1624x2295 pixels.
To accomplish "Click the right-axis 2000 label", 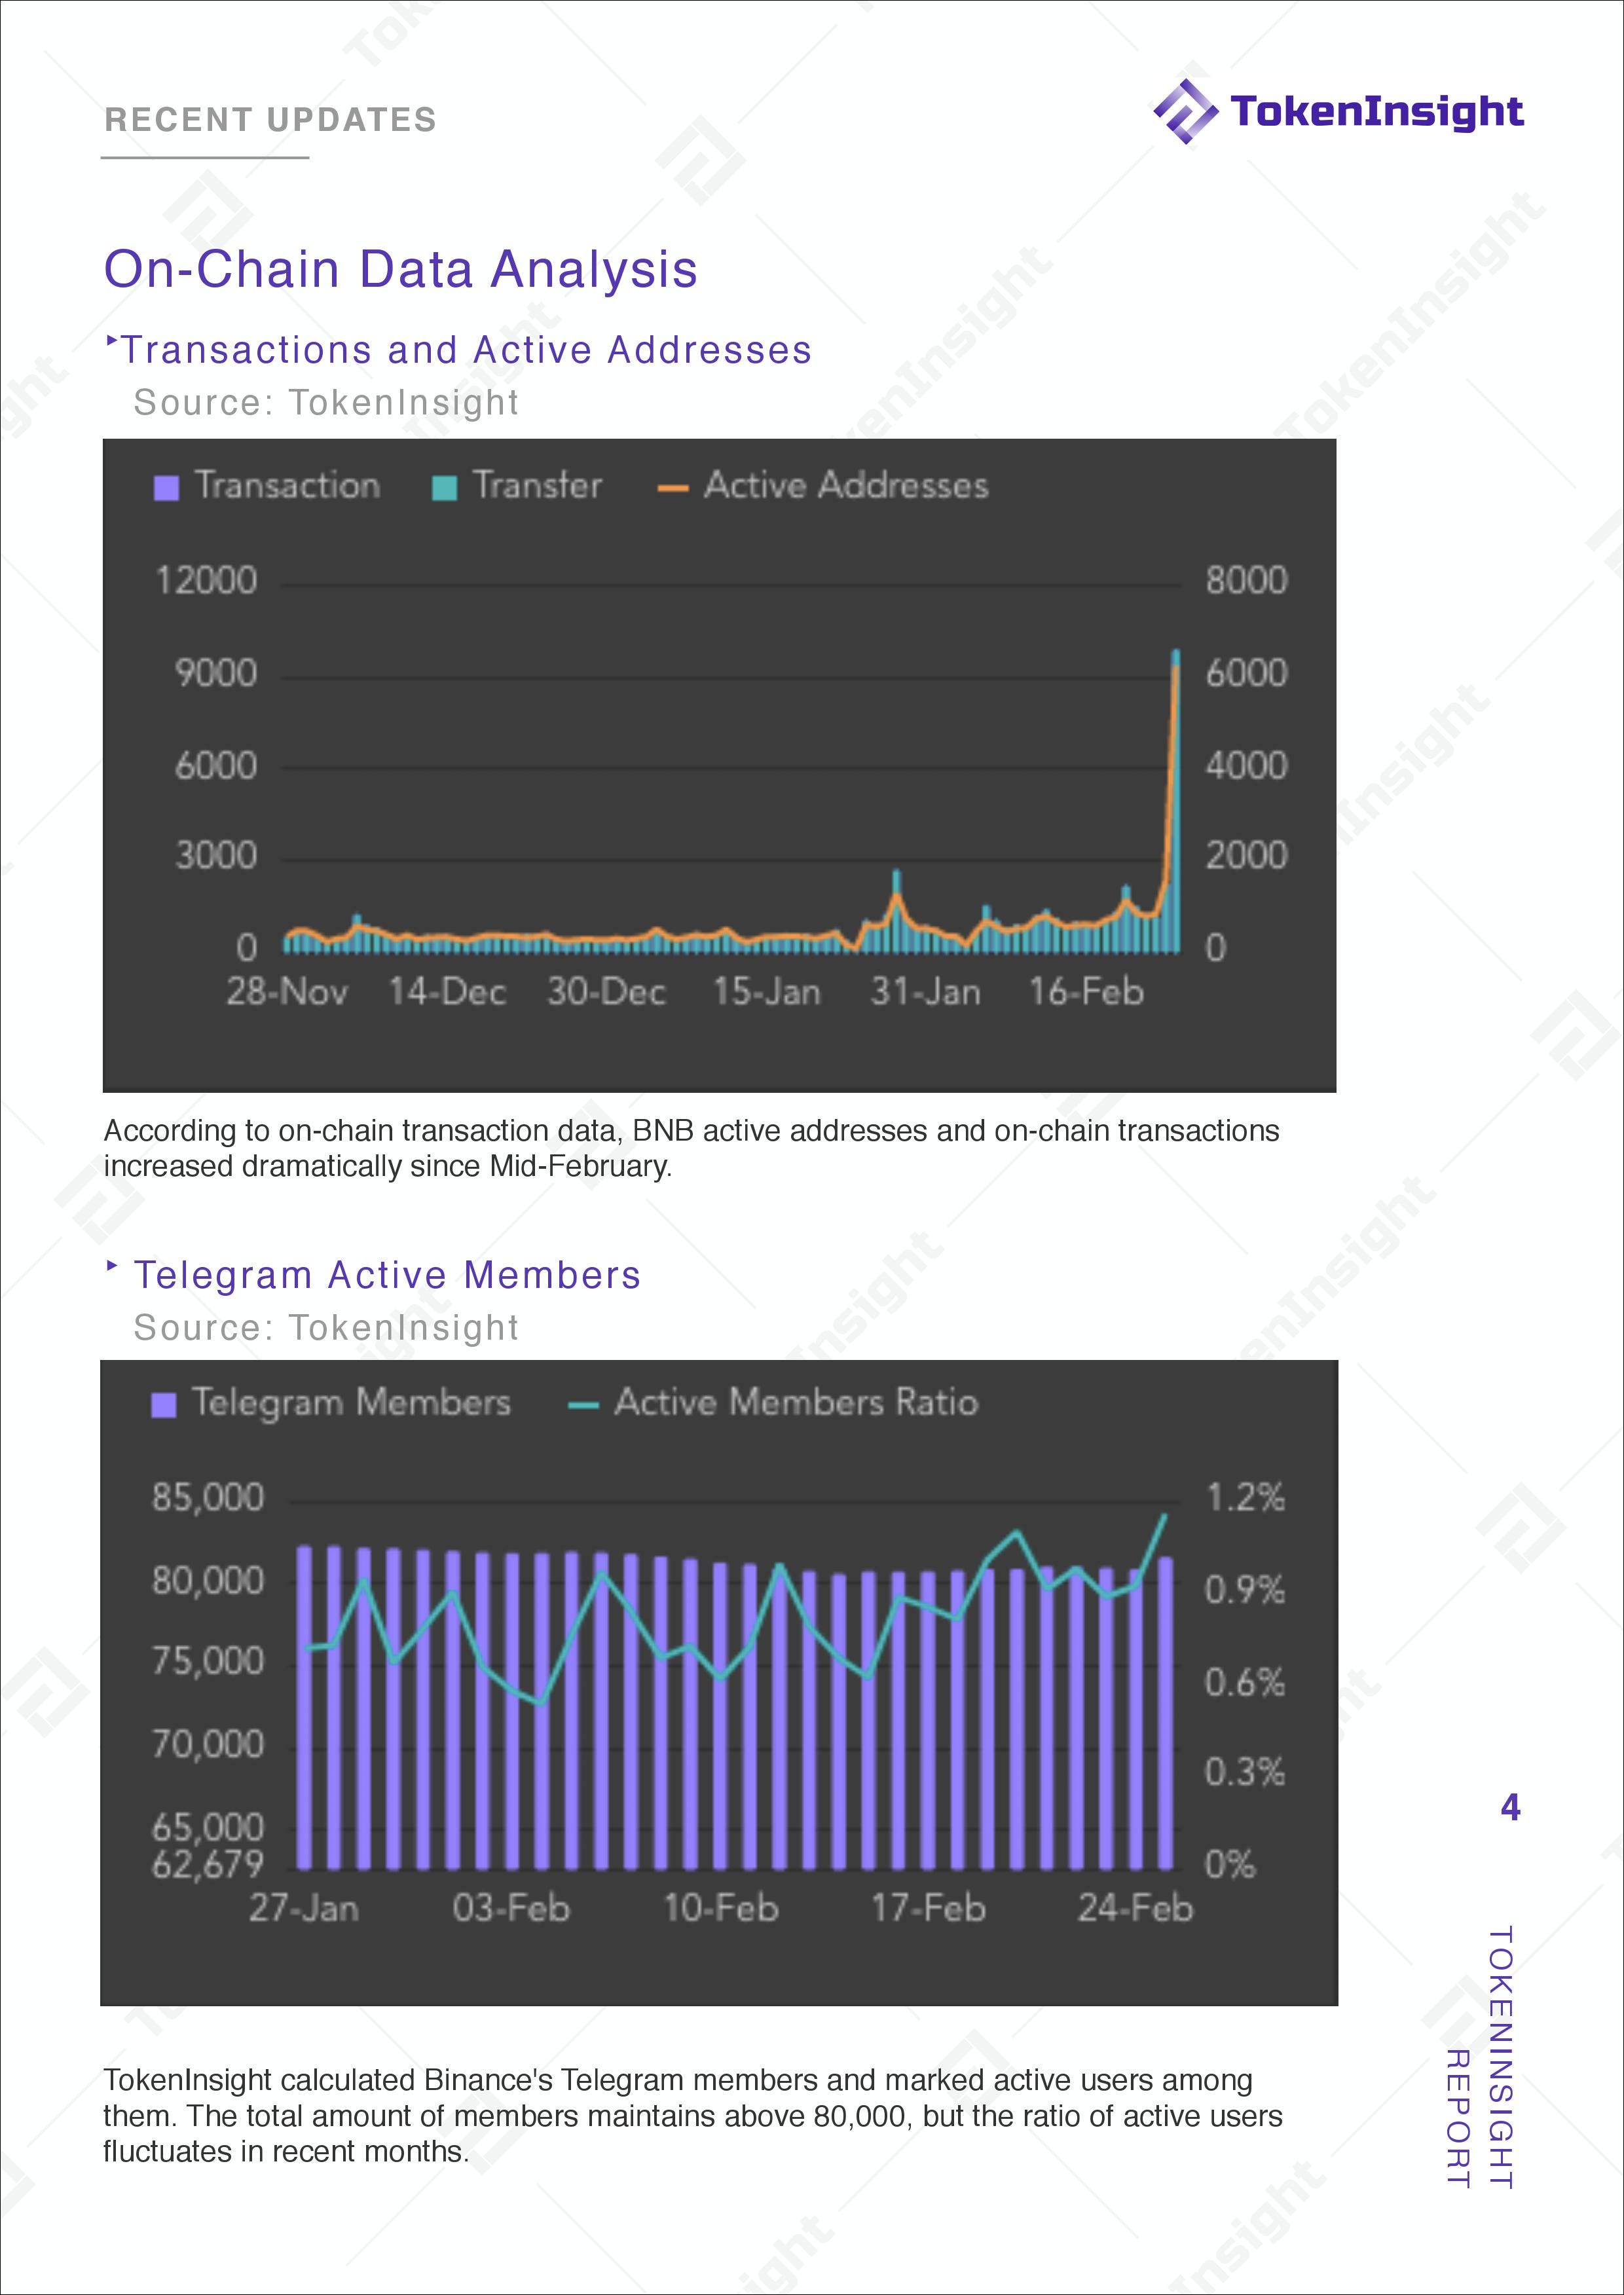I will (x=1246, y=856).
